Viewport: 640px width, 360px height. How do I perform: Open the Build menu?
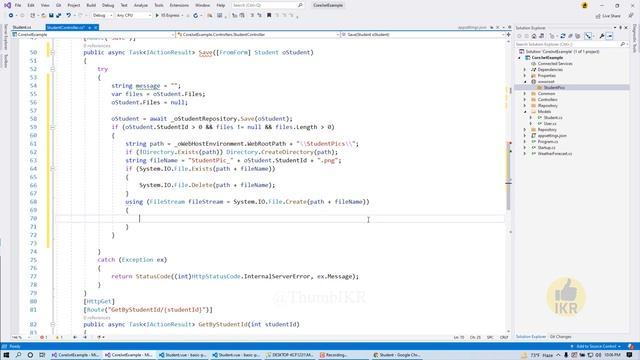[x=91, y=5]
